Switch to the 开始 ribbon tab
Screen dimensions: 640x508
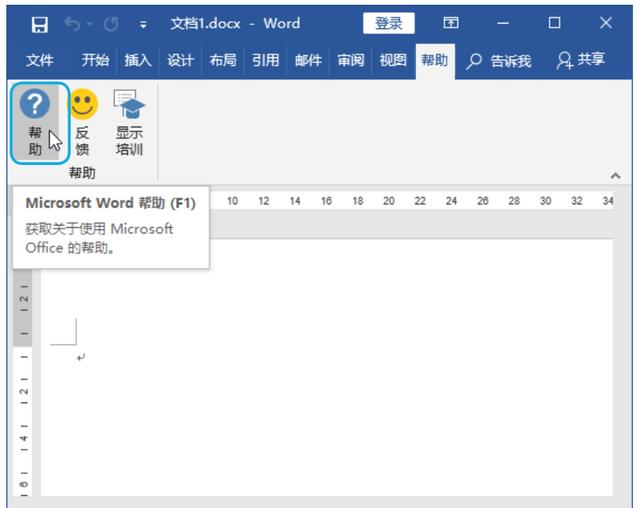[x=95, y=60]
